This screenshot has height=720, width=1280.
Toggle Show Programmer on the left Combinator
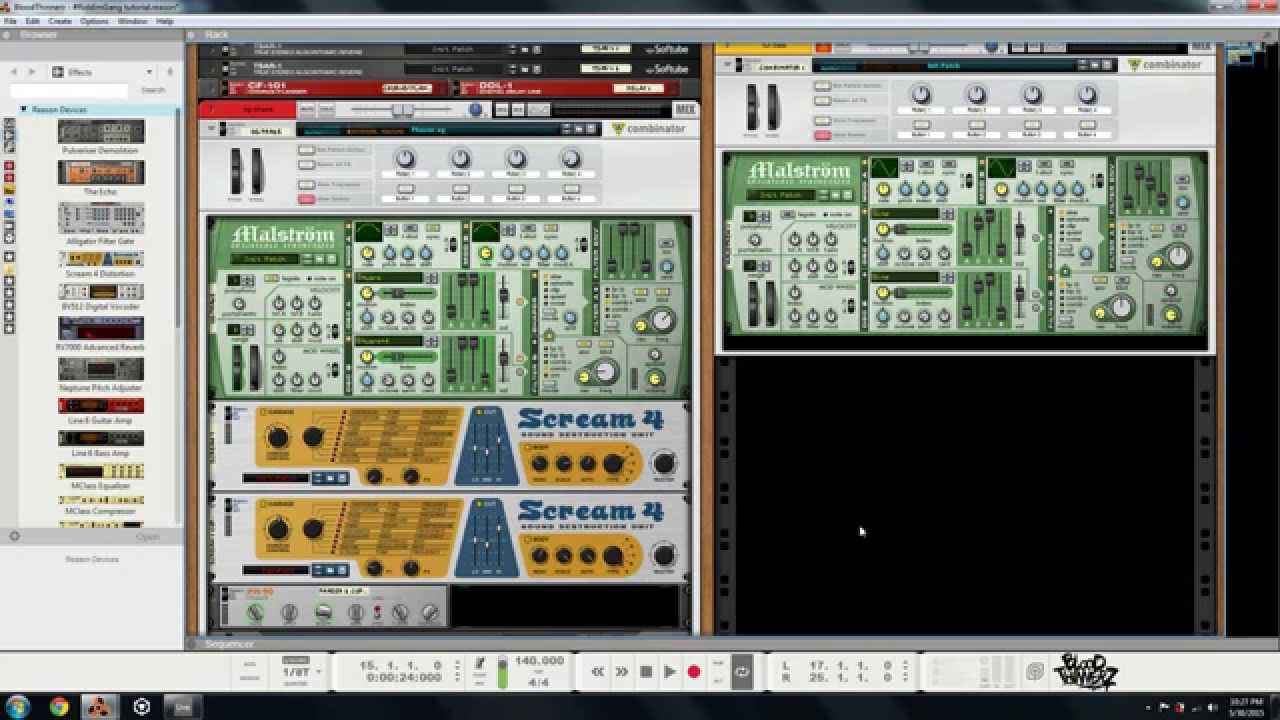tap(306, 185)
